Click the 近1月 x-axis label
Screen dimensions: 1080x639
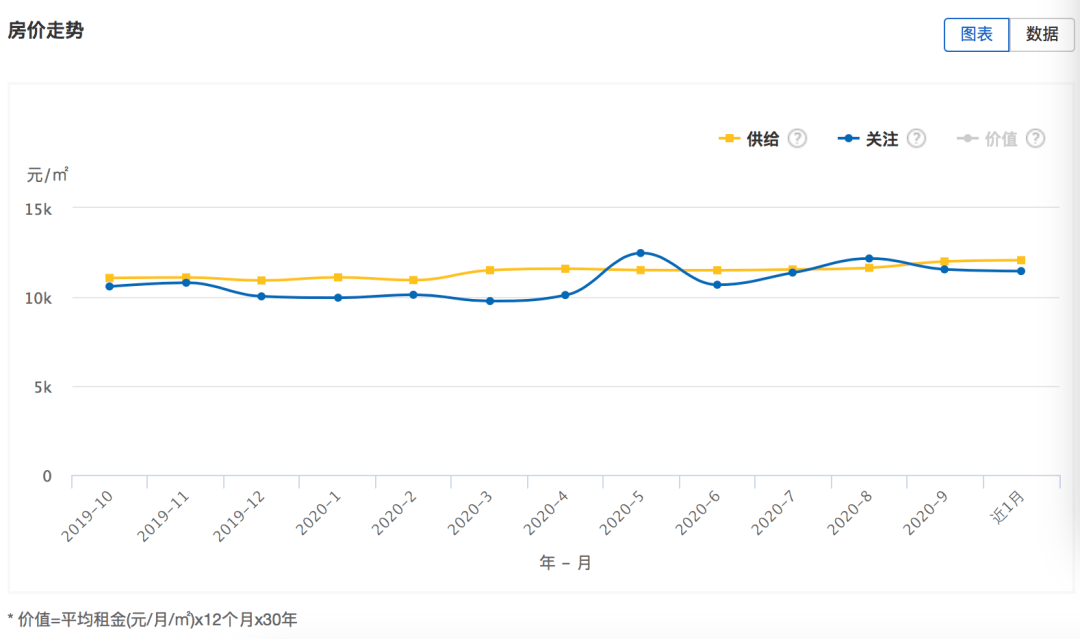click(x=1007, y=507)
